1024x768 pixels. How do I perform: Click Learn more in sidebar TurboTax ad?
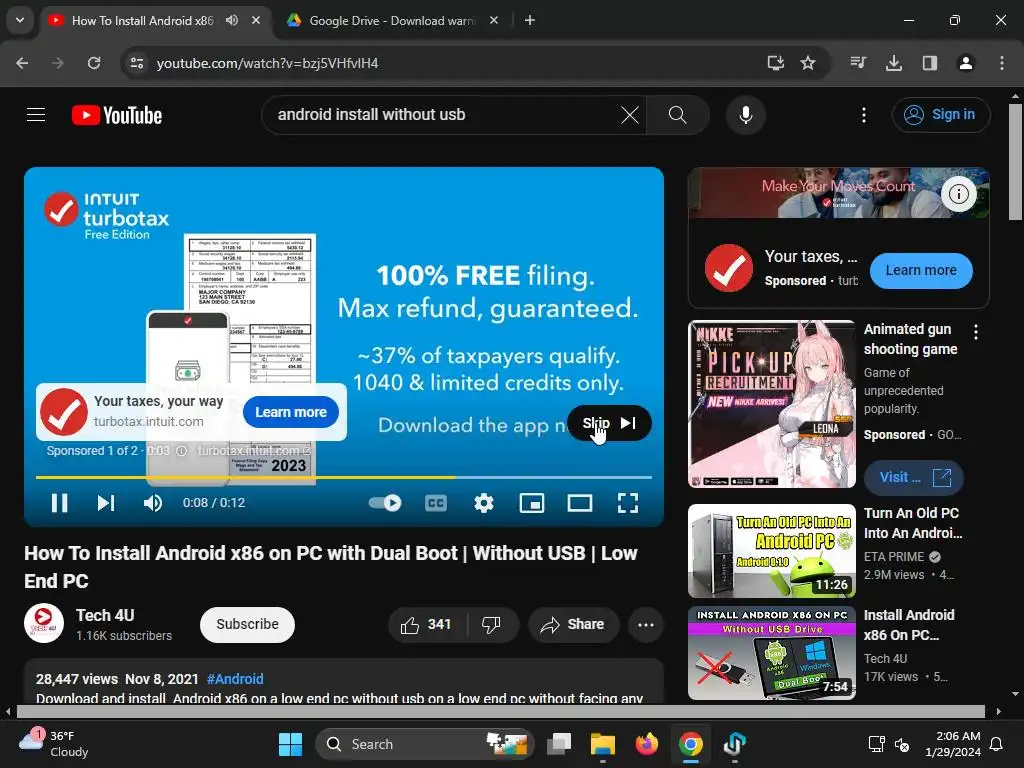point(921,270)
